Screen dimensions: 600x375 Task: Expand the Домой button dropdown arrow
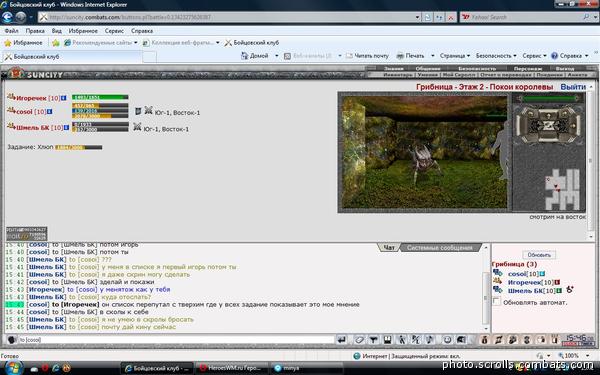277,56
